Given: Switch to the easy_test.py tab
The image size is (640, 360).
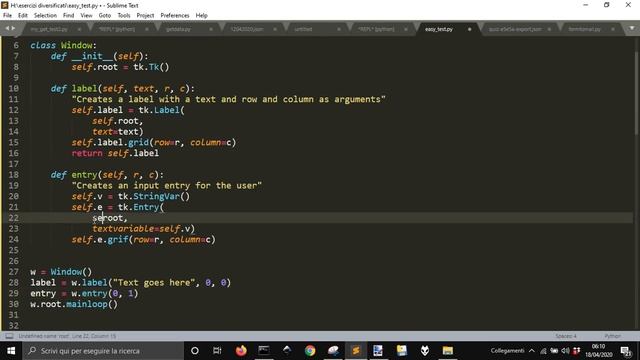Looking at the screenshot, I should click(439, 29).
